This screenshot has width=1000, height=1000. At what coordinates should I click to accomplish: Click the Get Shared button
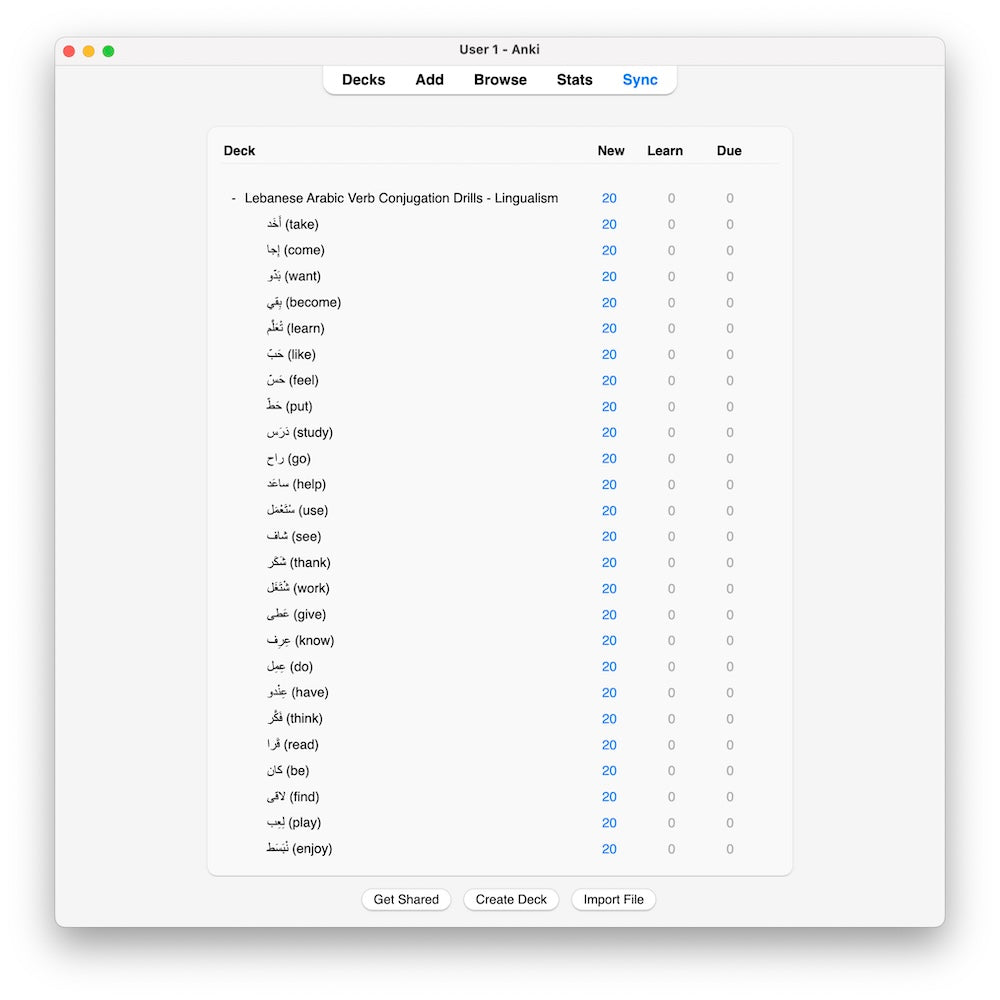pos(406,900)
